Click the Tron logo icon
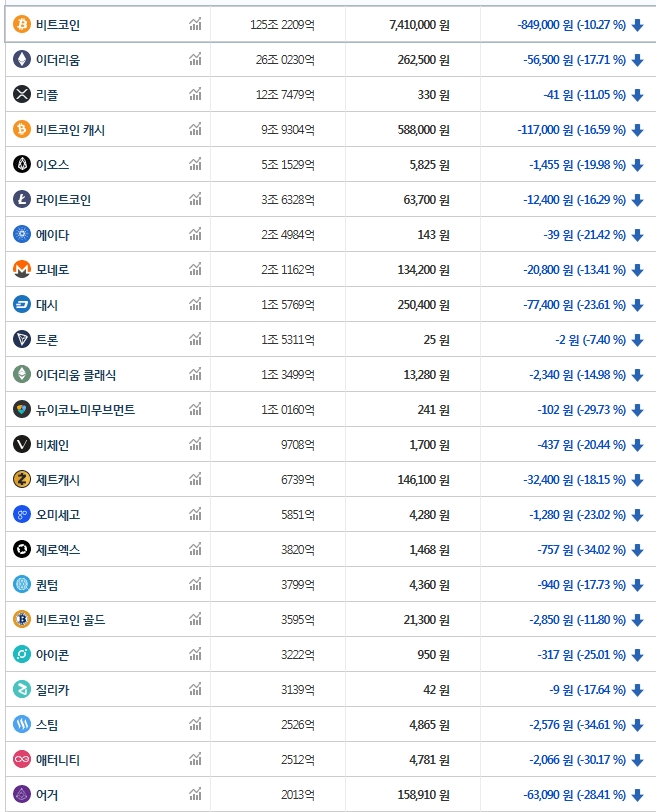 click(22, 339)
